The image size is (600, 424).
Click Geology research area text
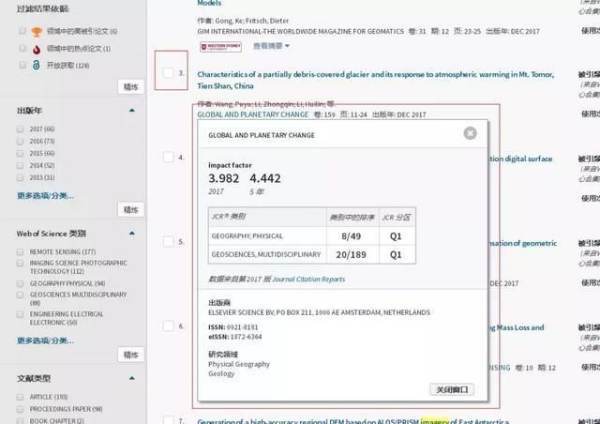click(221, 373)
